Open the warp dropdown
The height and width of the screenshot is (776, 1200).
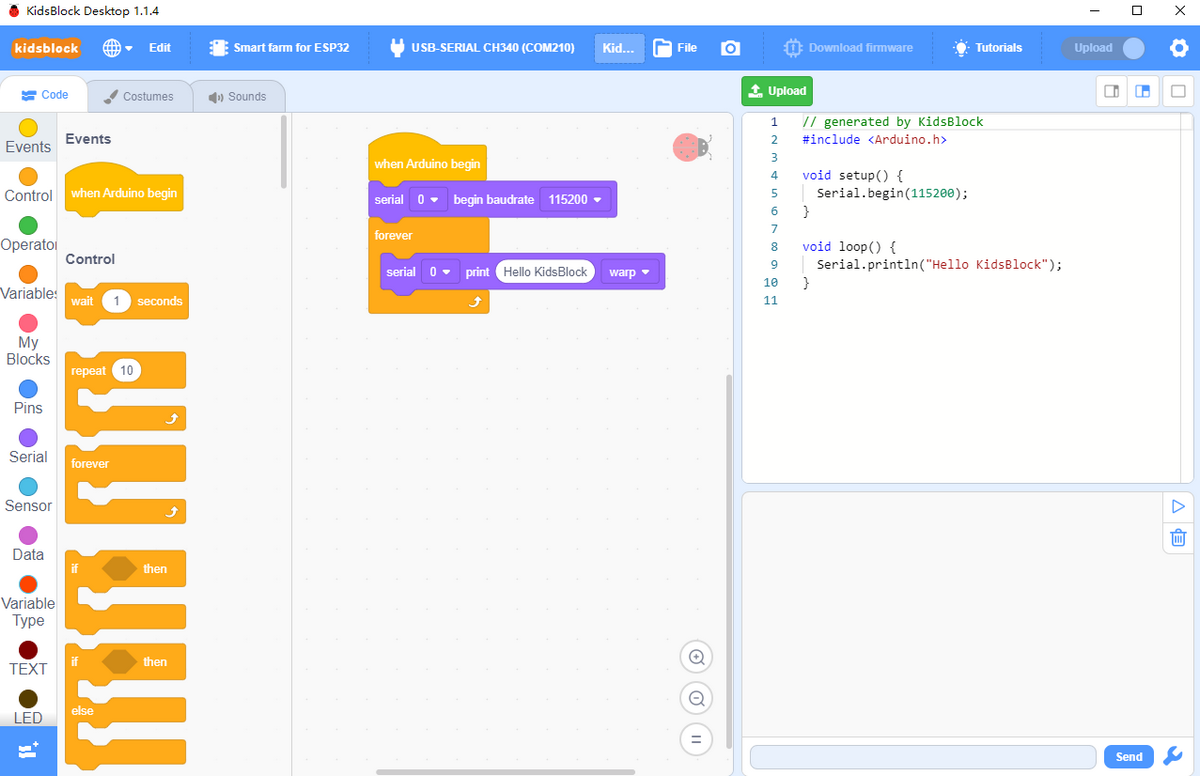point(629,272)
